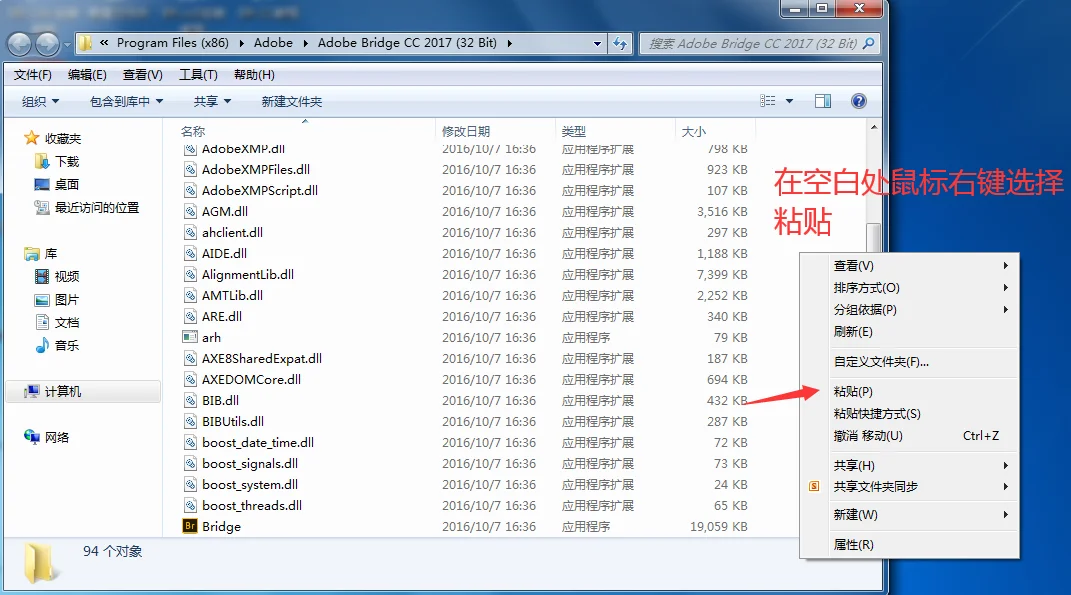Click the Forward navigation arrow button

pos(47,44)
